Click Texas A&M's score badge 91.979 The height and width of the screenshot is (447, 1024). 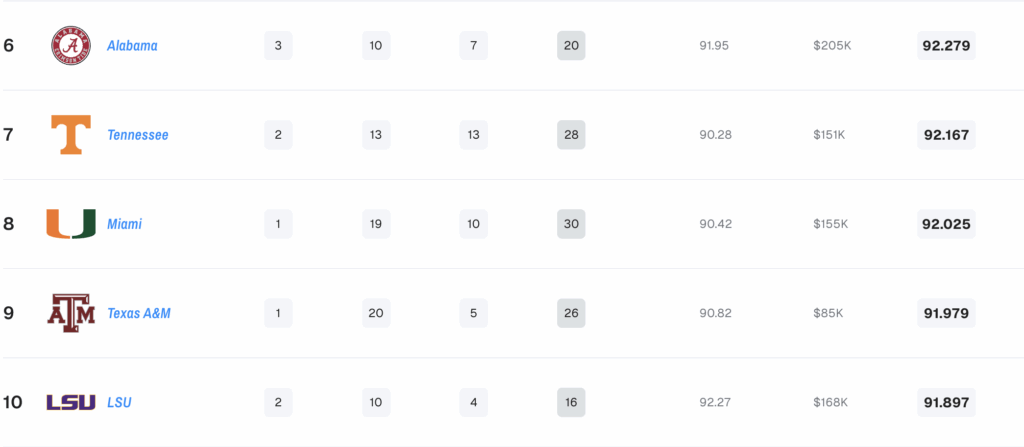(x=946, y=313)
